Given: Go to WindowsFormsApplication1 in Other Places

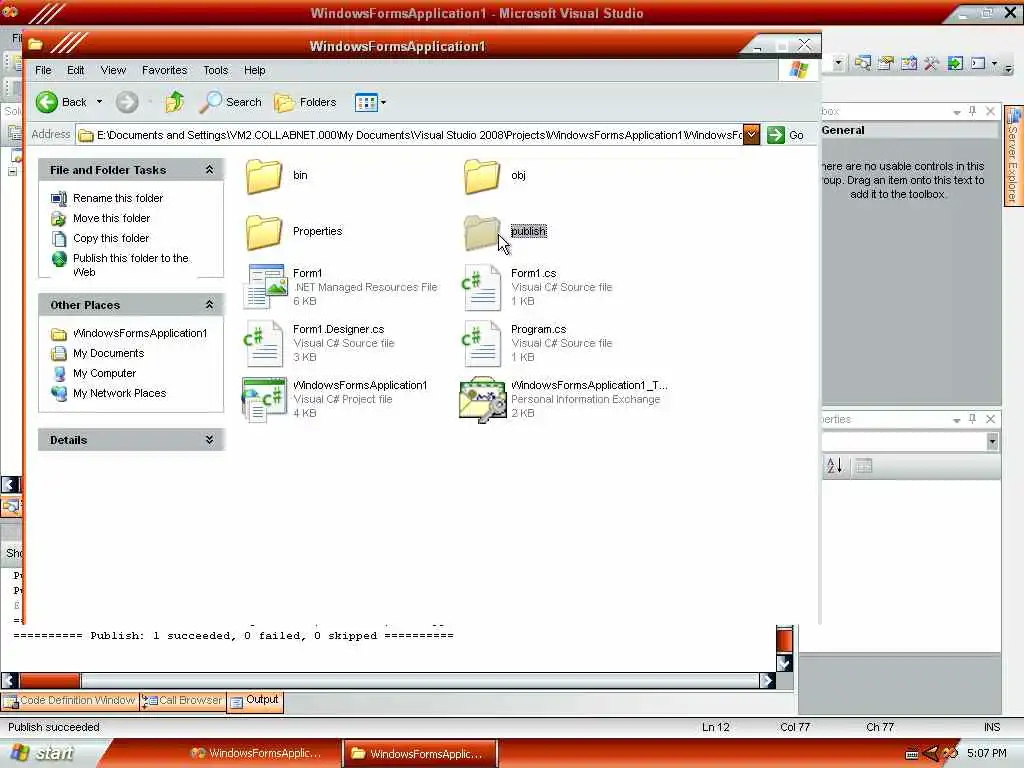Looking at the screenshot, I should pyautogui.click(x=140, y=333).
